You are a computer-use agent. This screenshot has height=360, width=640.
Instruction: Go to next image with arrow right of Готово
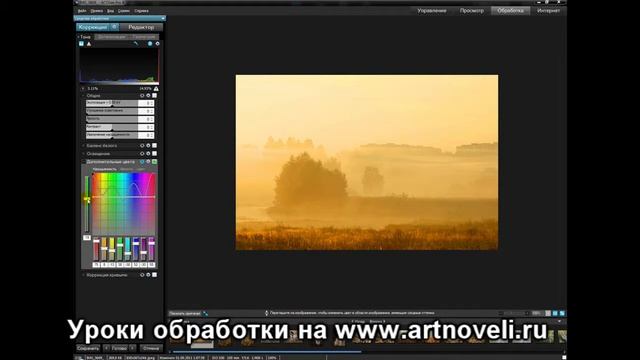(x=132, y=348)
